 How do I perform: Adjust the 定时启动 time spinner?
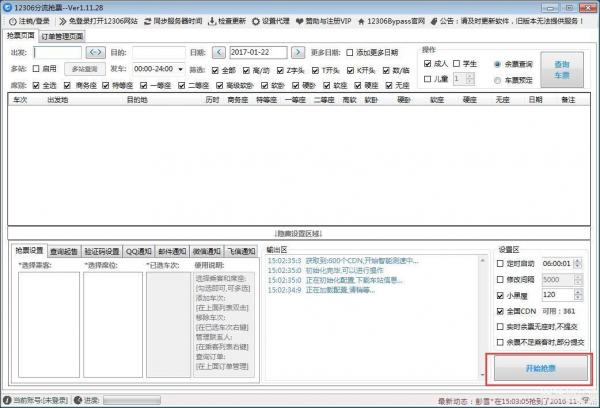578,264
